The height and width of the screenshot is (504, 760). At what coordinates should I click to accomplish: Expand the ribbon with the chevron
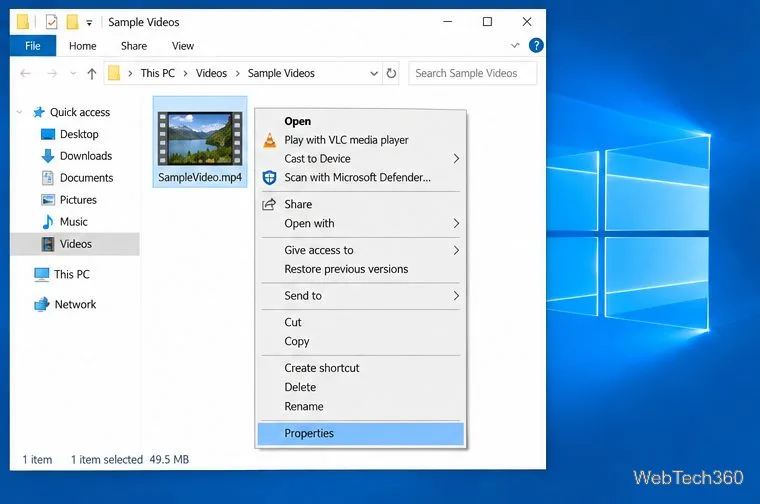tap(515, 46)
